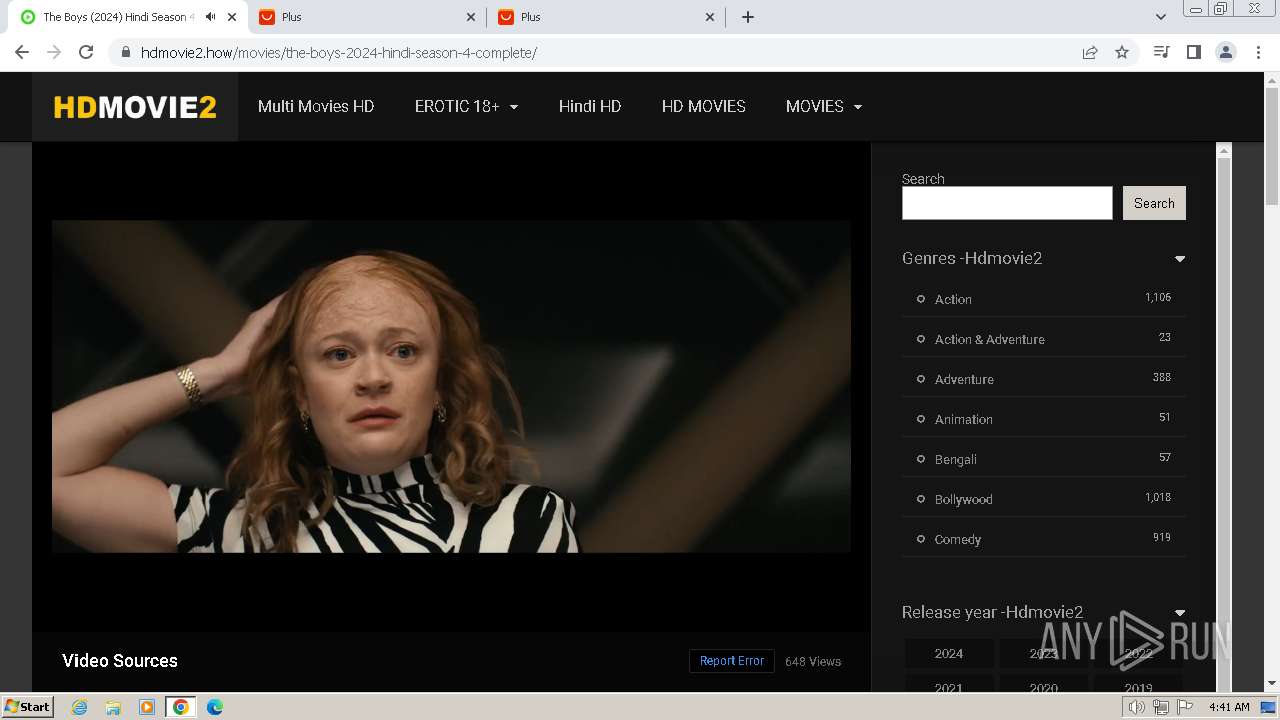This screenshot has width=1280, height=720.
Task: Open the Action genre
Action: pos(953,299)
